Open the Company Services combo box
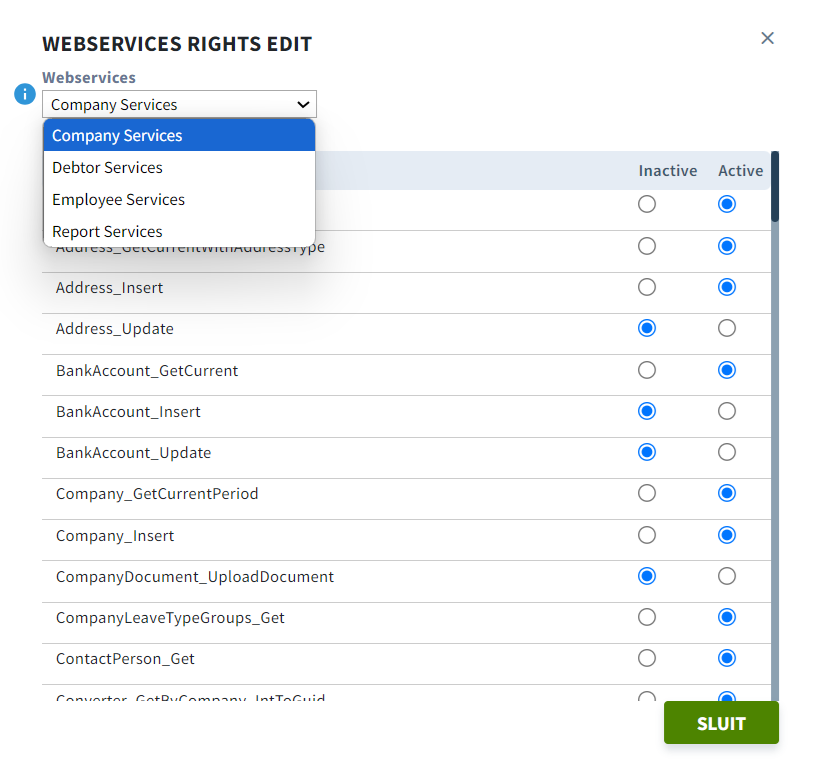 point(179,104)
